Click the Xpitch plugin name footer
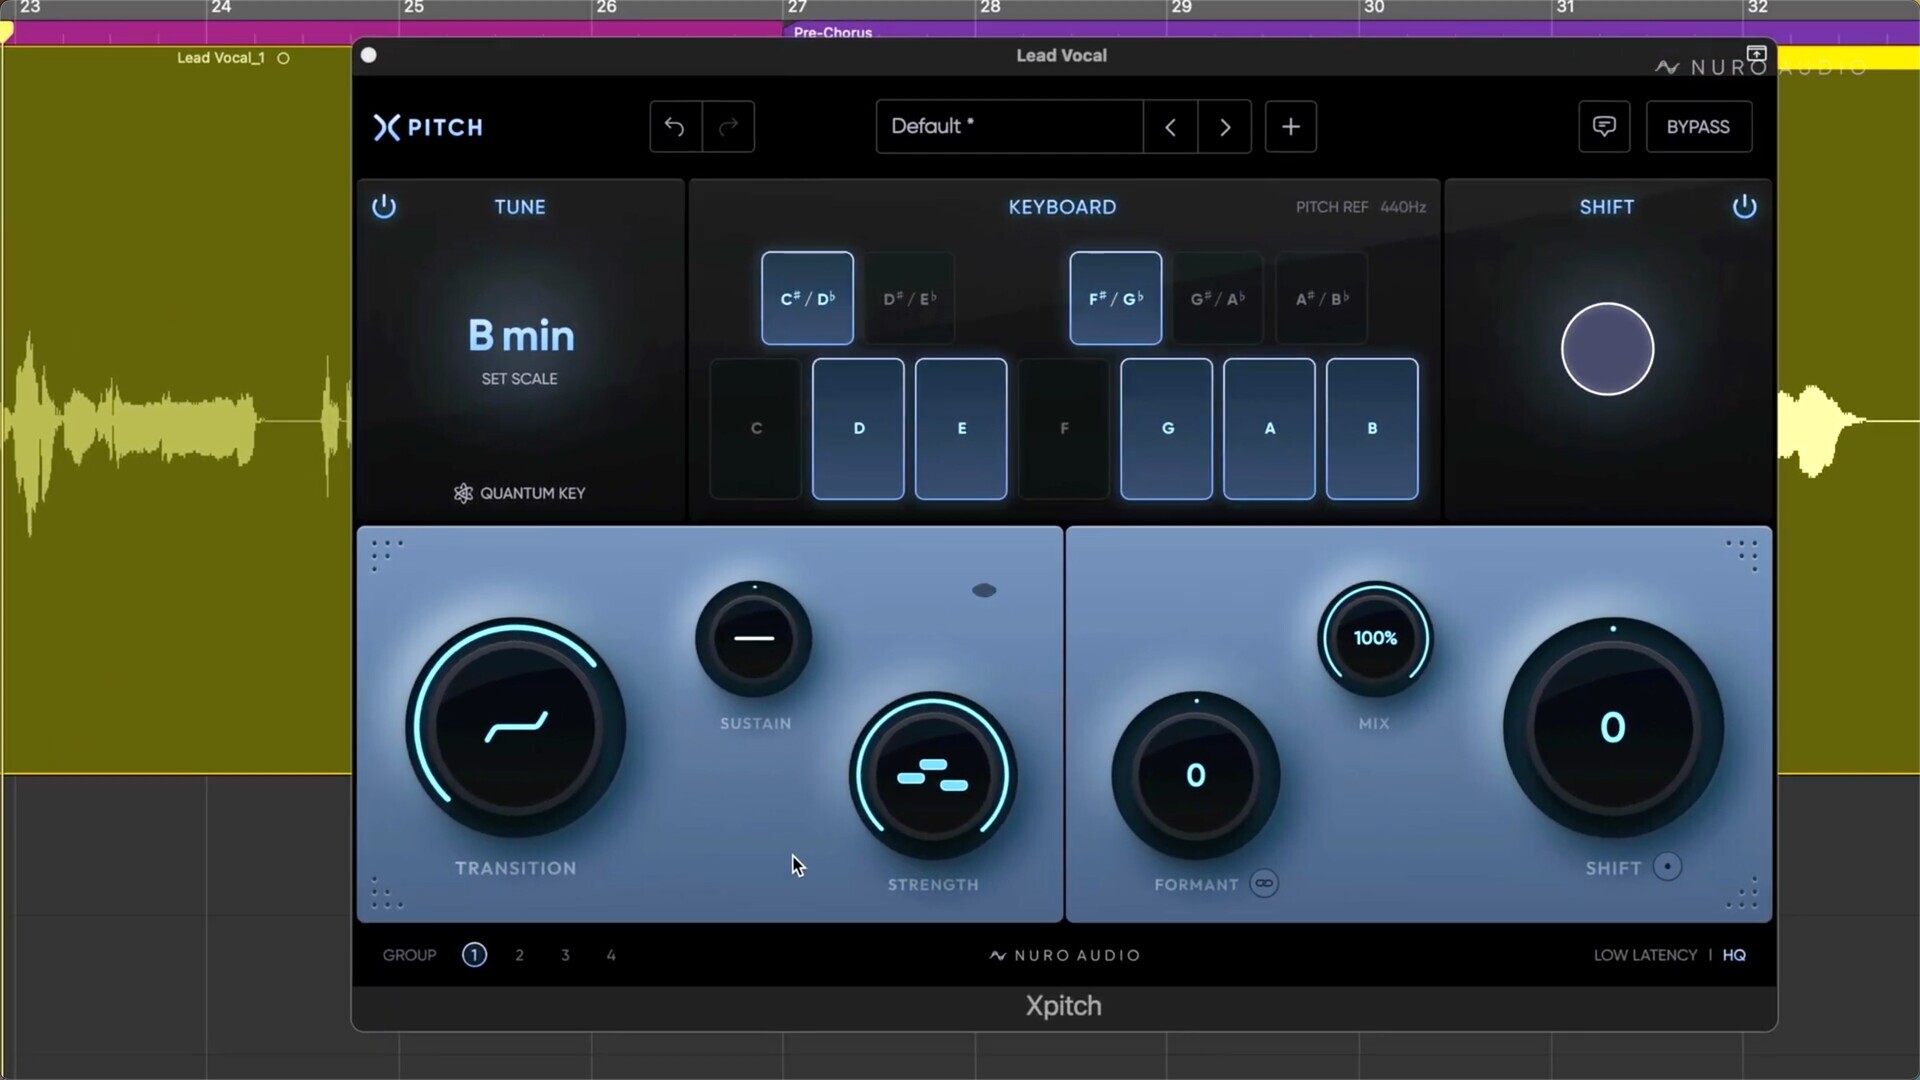 1063,1005
